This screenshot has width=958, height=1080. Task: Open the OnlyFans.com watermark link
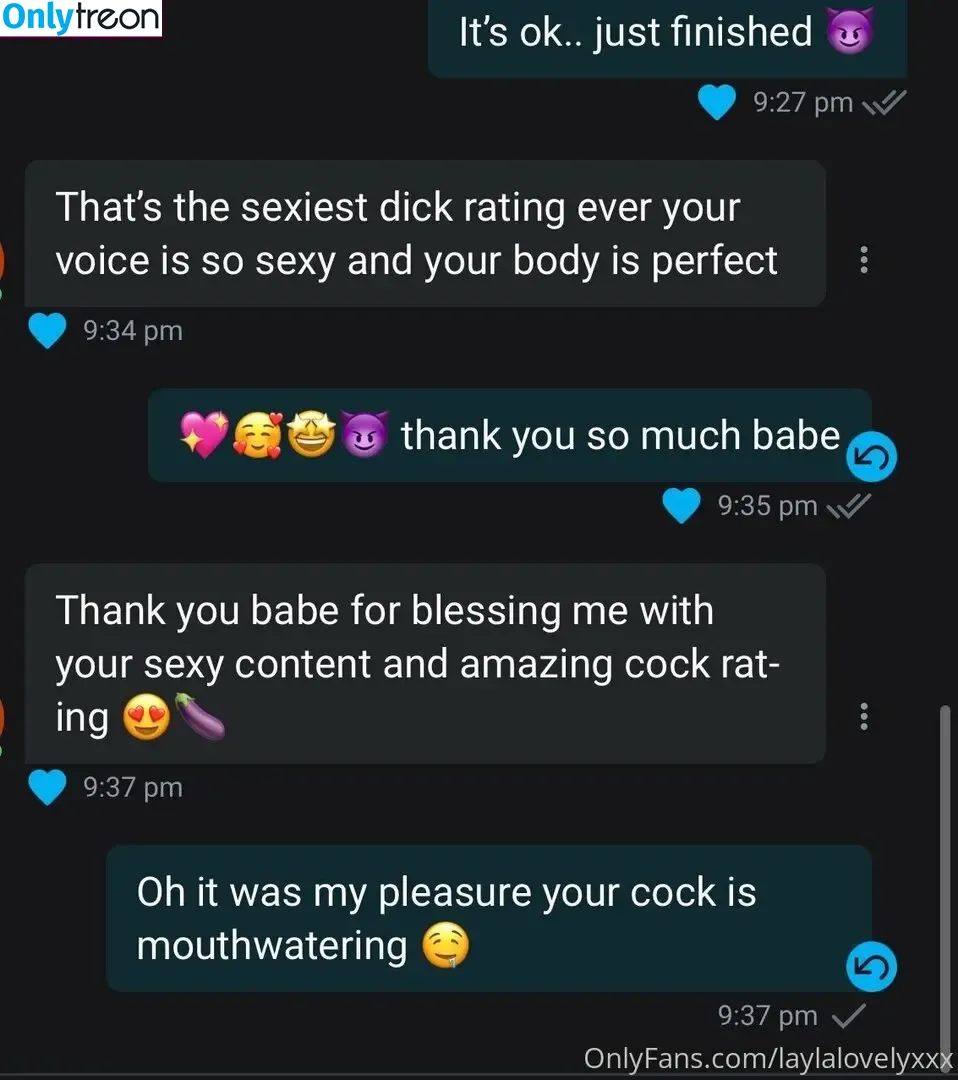(768, 1059)
